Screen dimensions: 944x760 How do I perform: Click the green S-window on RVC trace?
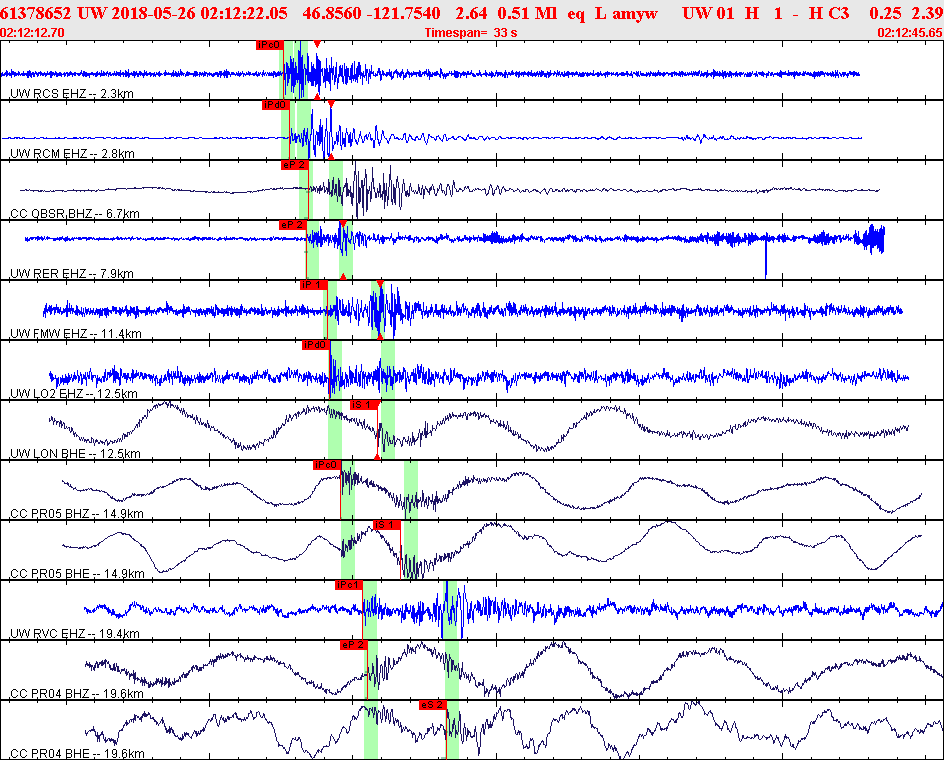click(x=451, y=609)
